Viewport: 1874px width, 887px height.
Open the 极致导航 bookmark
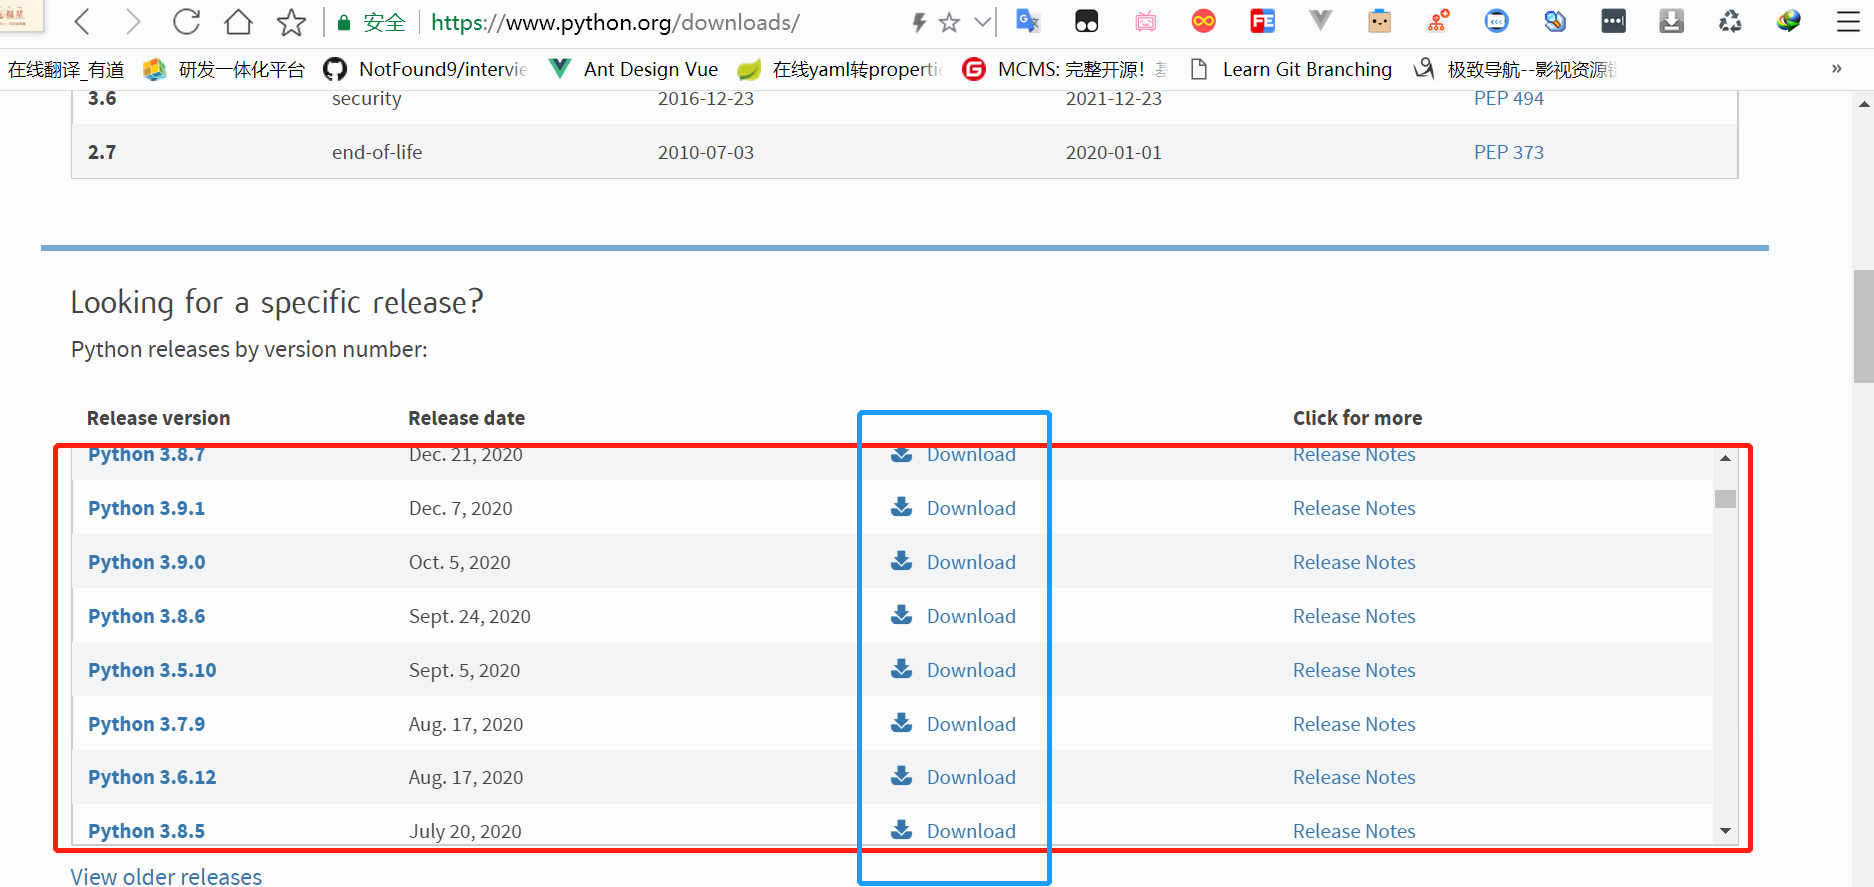1514,69
